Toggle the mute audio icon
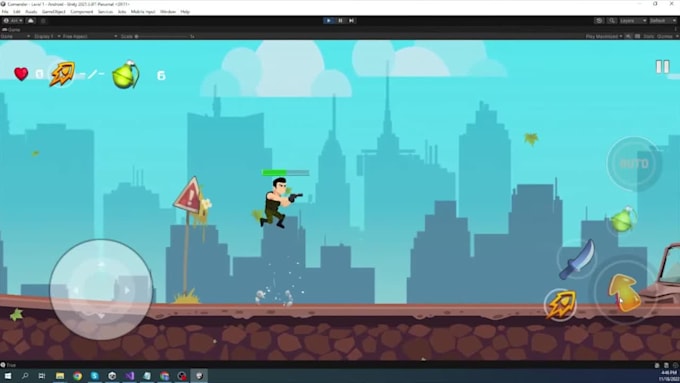Viewport: 680px width, 383px height. (x=628, y=36)
